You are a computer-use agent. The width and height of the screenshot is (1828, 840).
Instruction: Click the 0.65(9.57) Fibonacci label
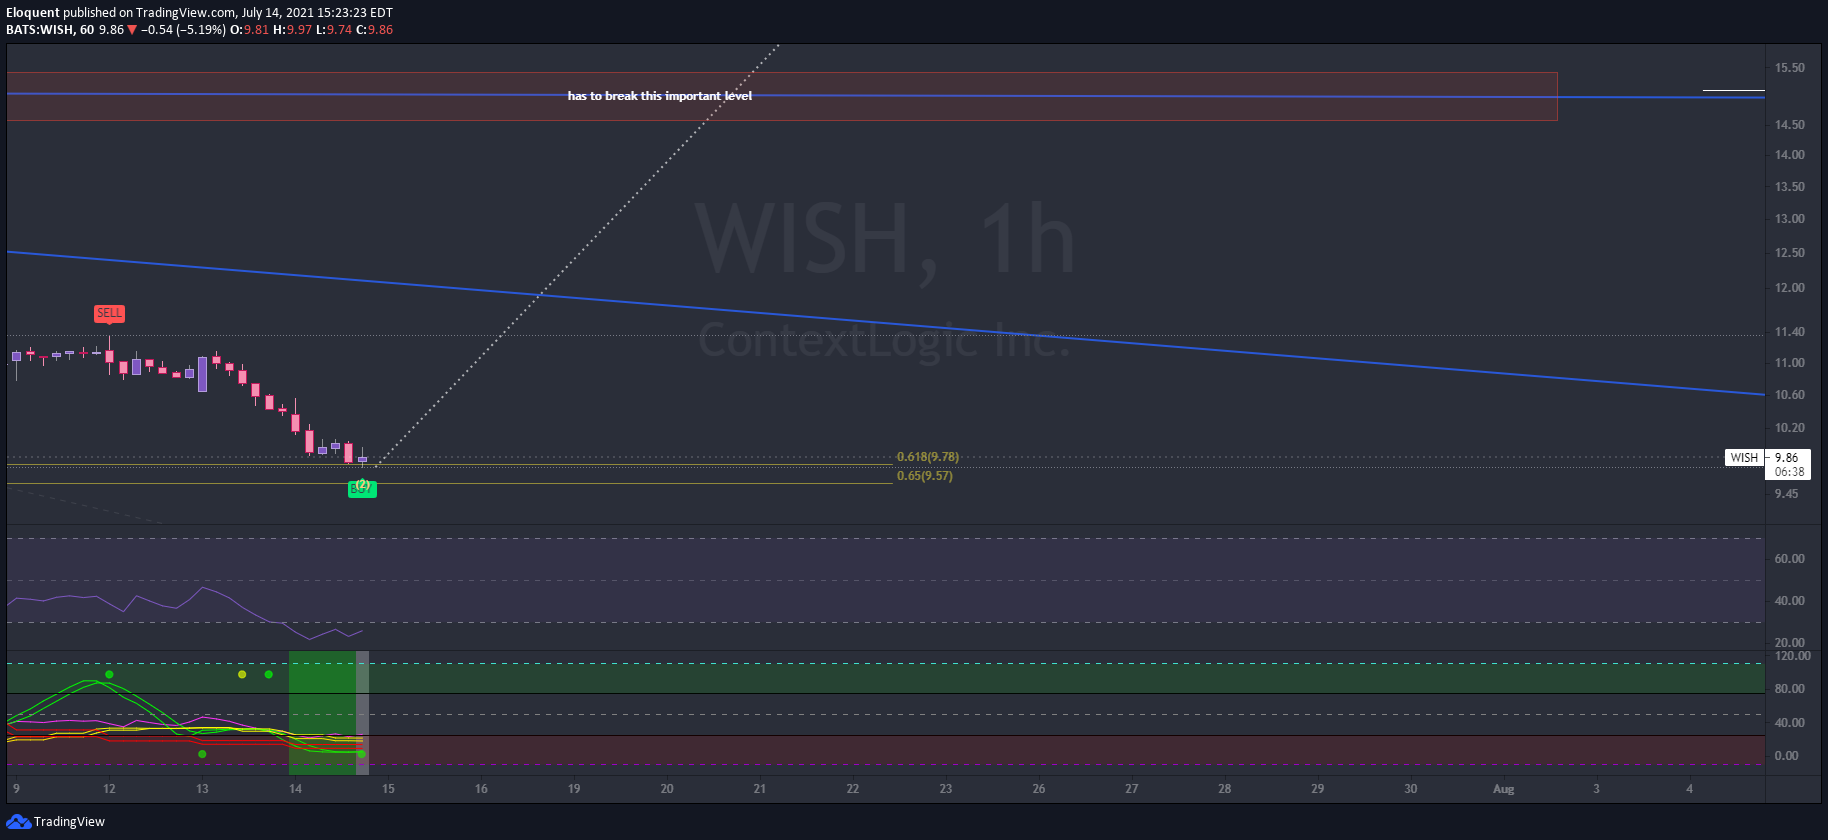point(925,476)
